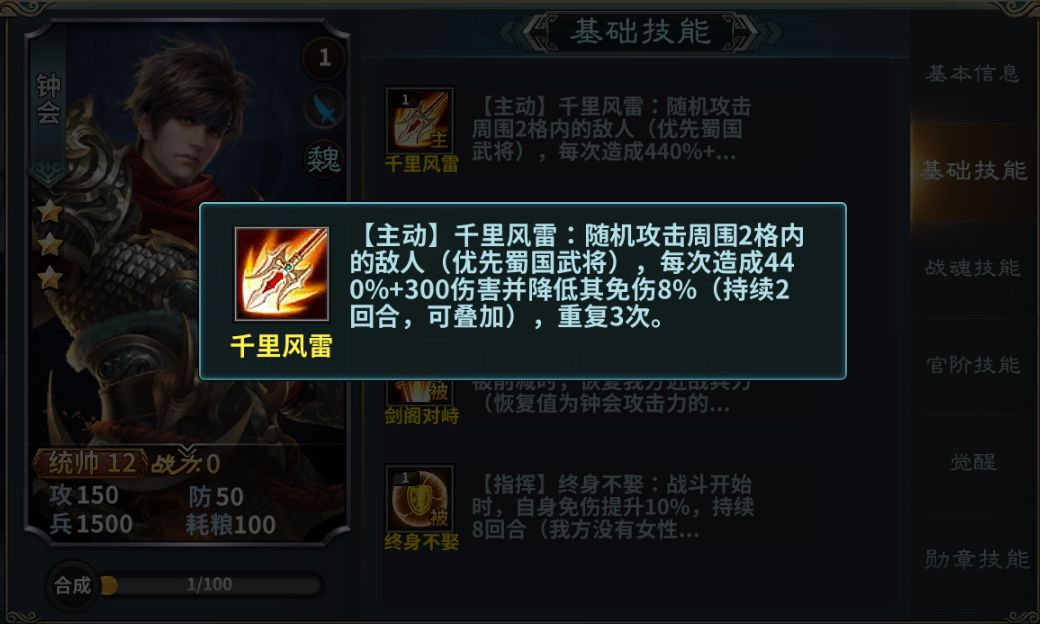Select the 基础技能 tab

[972, 170]
